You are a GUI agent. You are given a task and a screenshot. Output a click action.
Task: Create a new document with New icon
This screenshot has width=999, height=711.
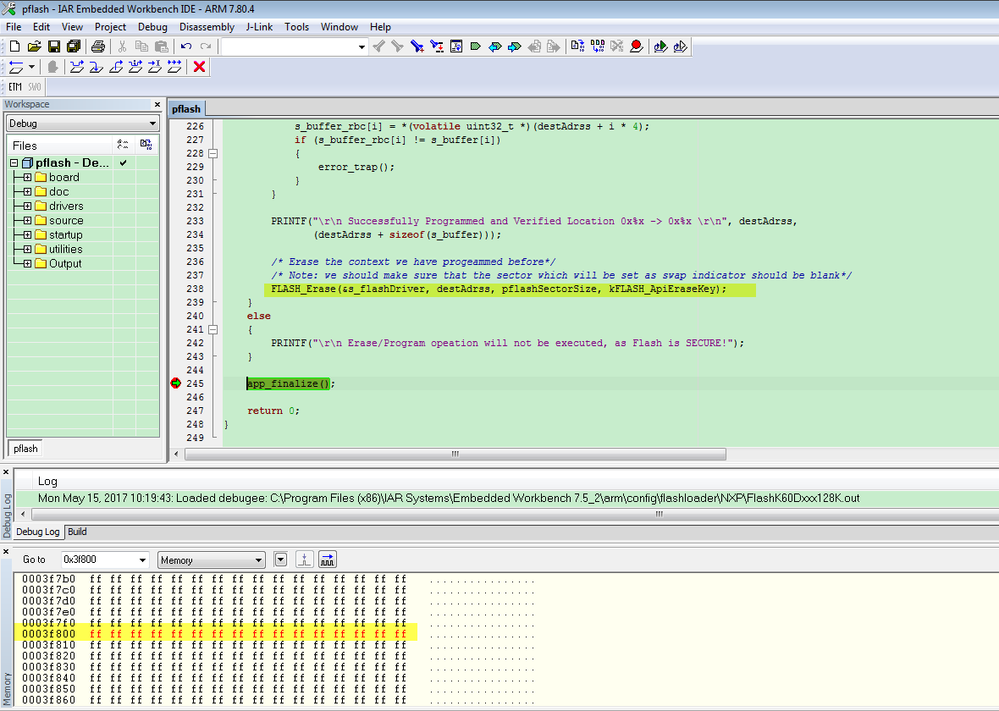15,46
